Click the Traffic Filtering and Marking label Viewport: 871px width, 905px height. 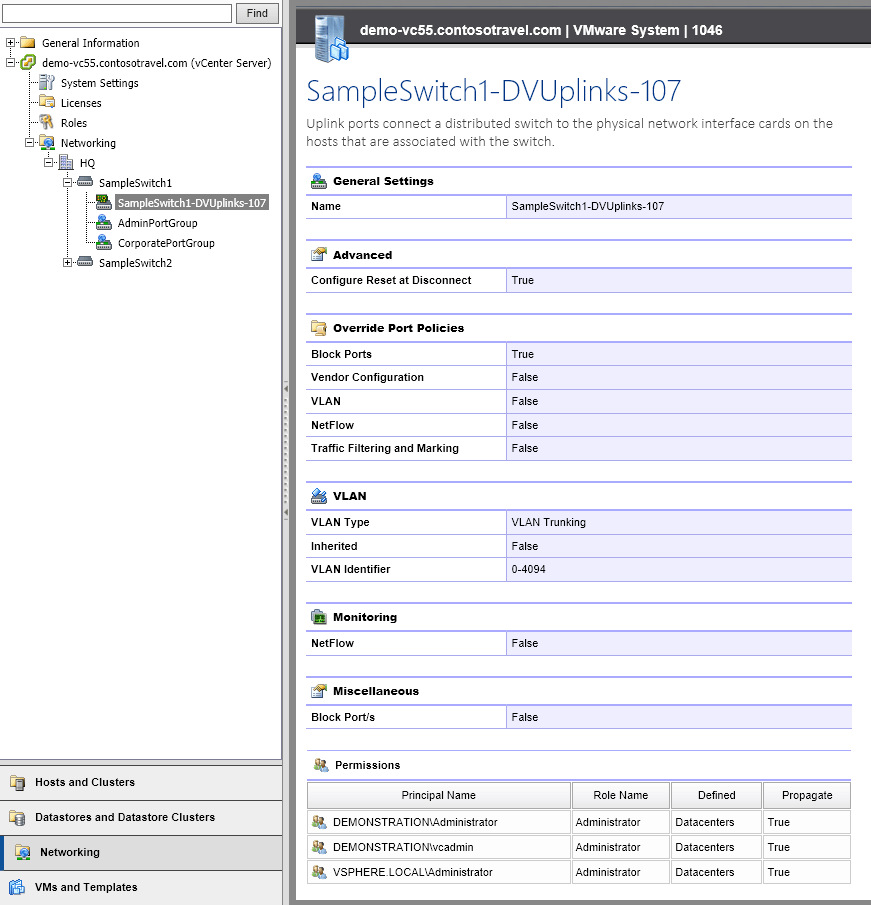(384, 448)
